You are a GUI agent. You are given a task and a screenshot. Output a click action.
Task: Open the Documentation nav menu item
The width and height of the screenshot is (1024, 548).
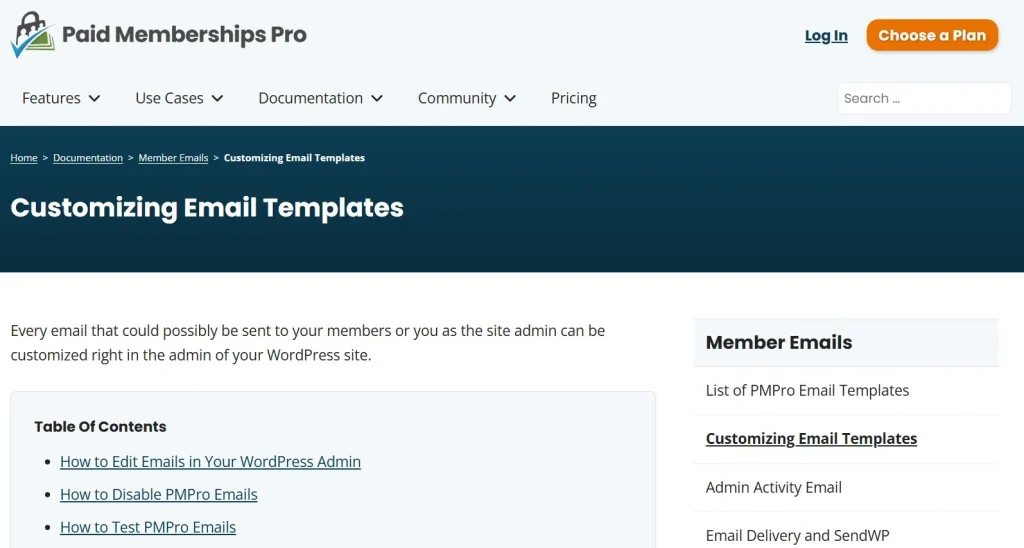click(310, 98)
